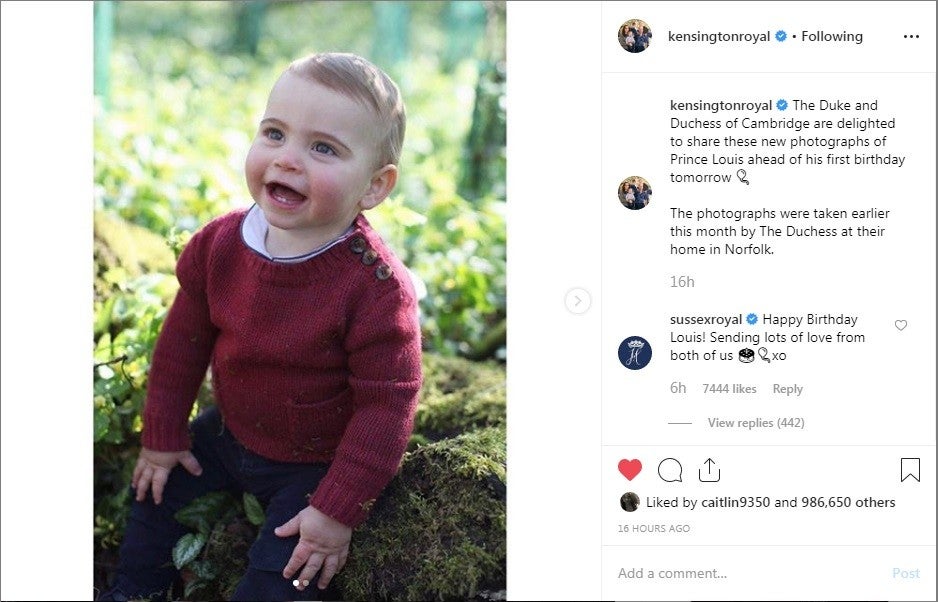Like the sussexroyal comment with the small heart
The image size is (938, 602).
[x=901, y=326]
